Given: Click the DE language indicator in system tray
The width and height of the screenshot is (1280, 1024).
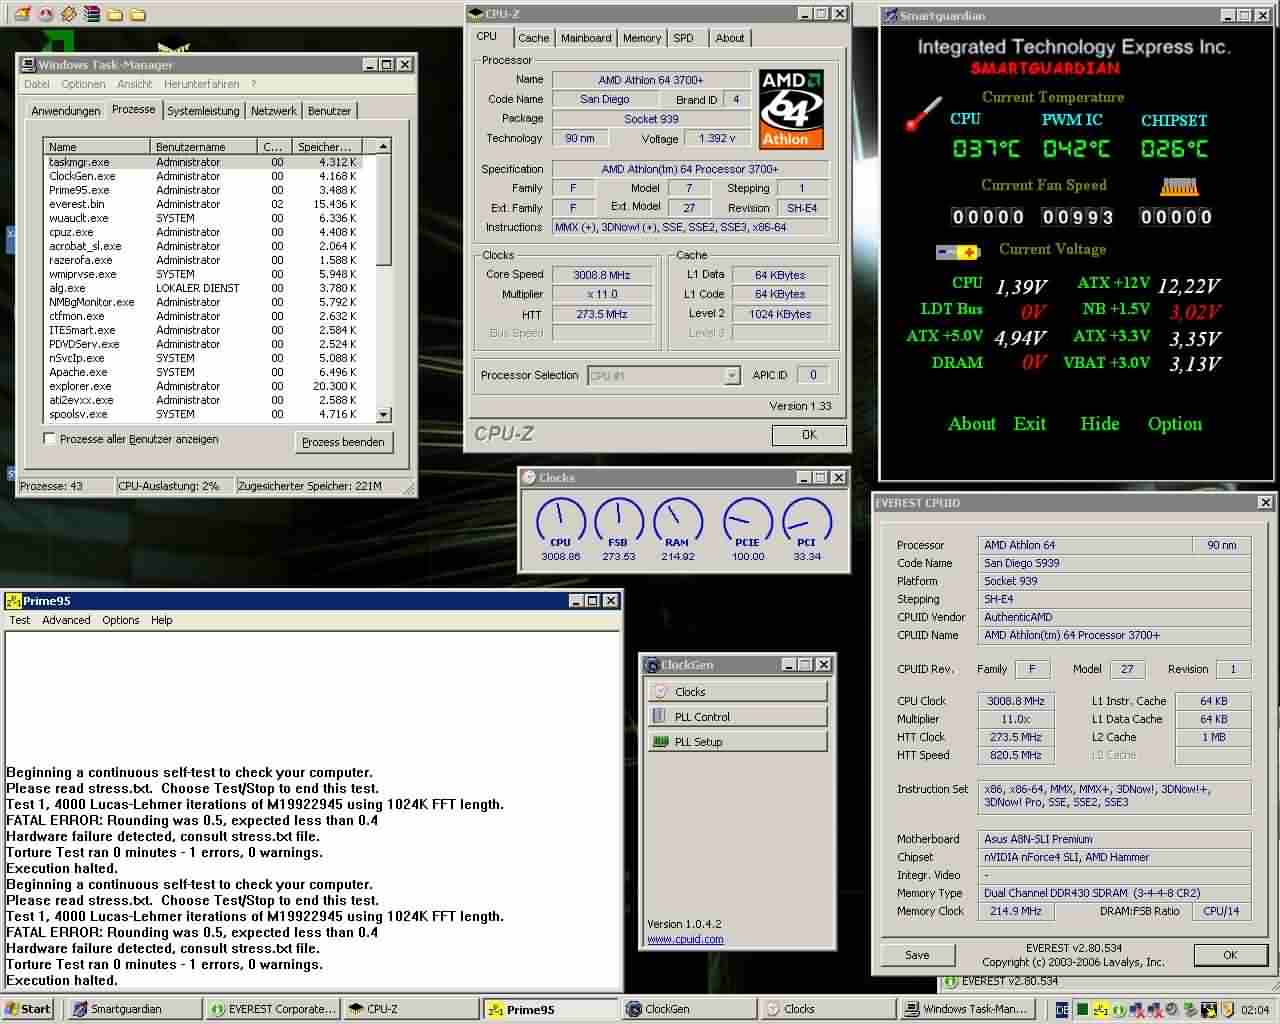Looking at the screenshot, I should 1062,1010.
